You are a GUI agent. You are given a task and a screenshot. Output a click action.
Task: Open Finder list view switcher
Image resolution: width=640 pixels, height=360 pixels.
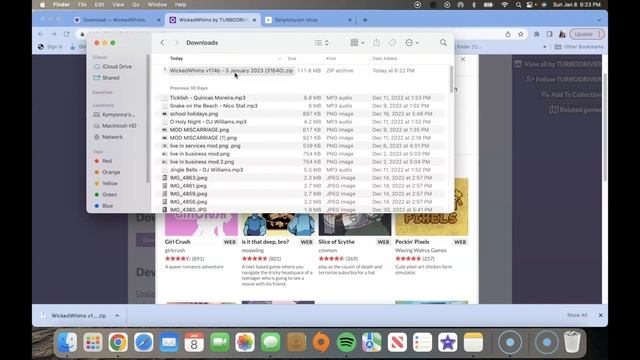click(322, 42)
